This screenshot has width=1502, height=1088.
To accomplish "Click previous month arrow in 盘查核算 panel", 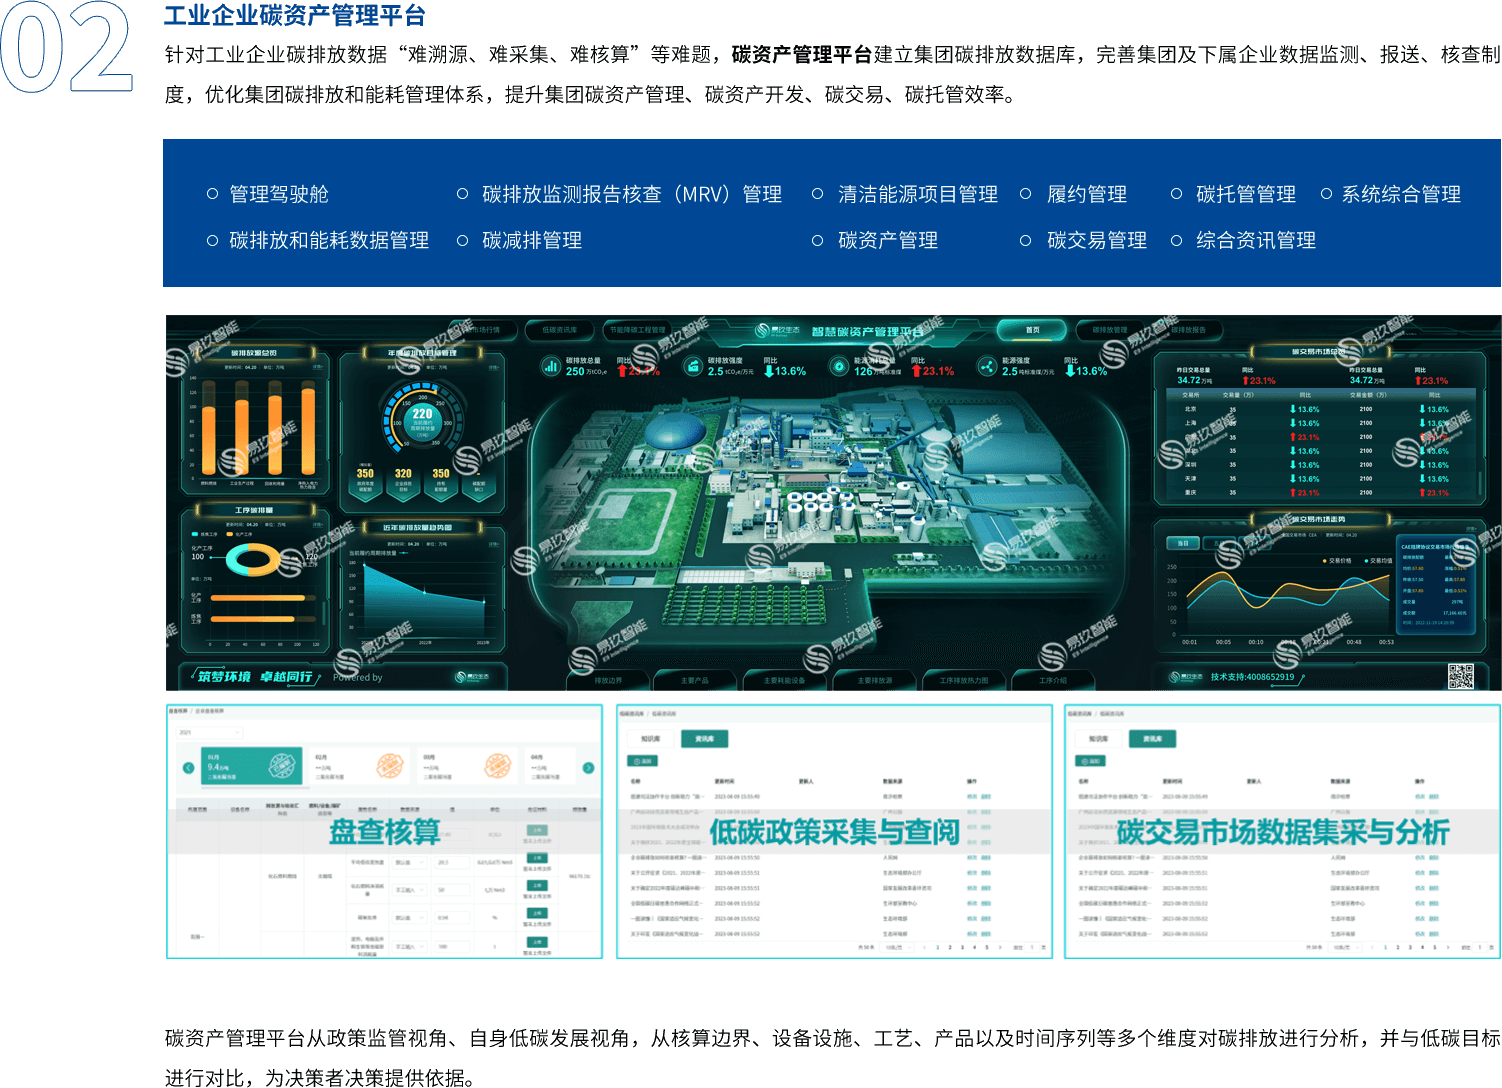I will pyautogui.click(x=188, y=768).
